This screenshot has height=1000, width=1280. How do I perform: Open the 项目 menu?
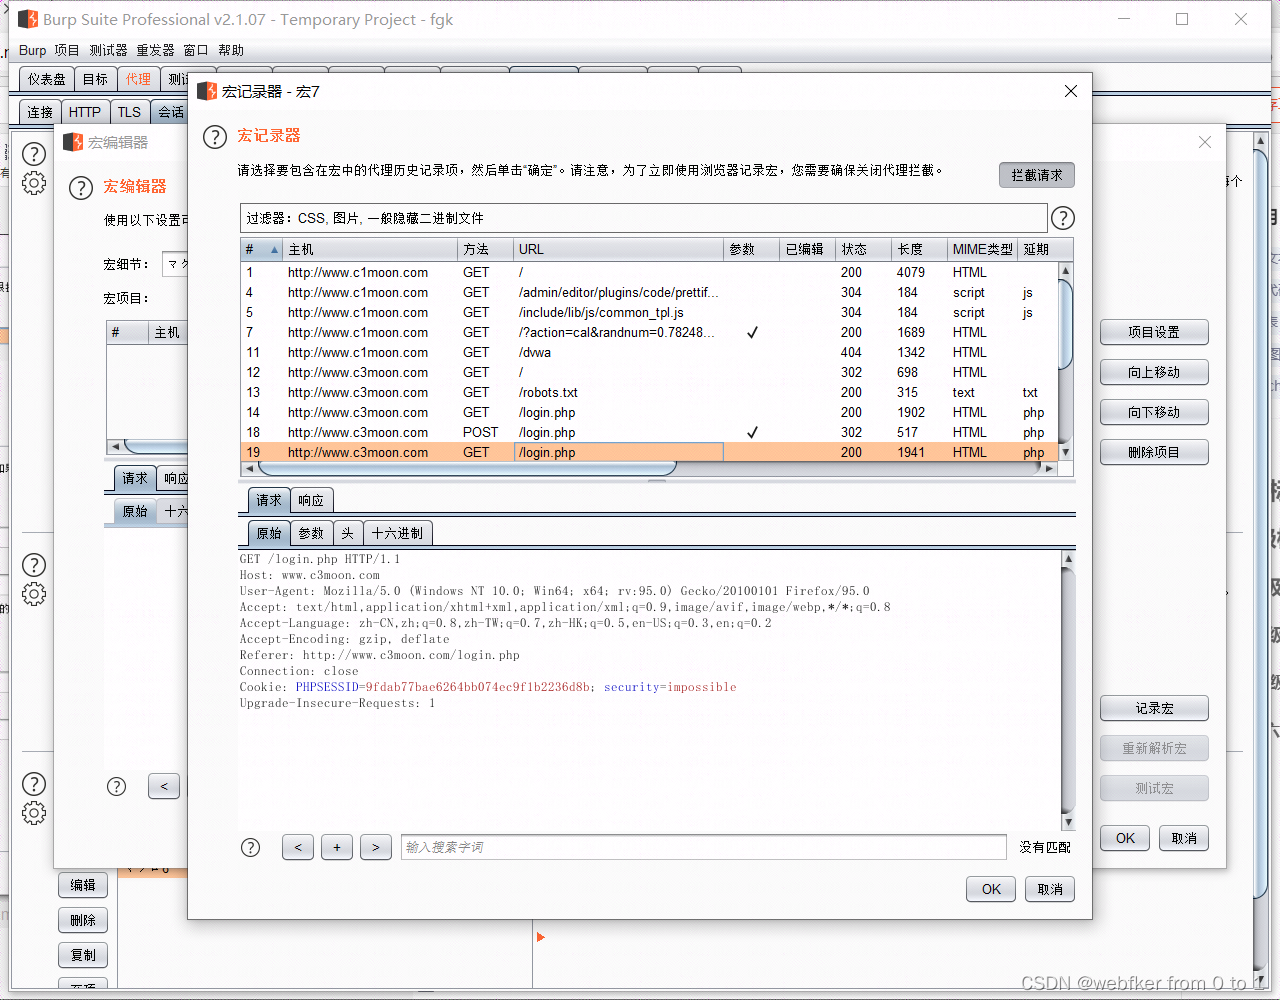[x=67, y=50]
